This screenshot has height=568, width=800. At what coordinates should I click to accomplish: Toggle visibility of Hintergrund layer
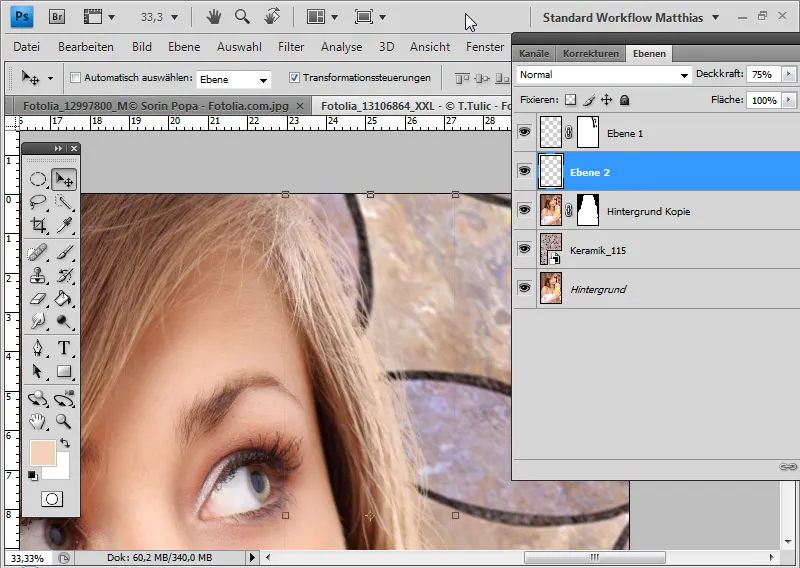click(x=524, y=288)
